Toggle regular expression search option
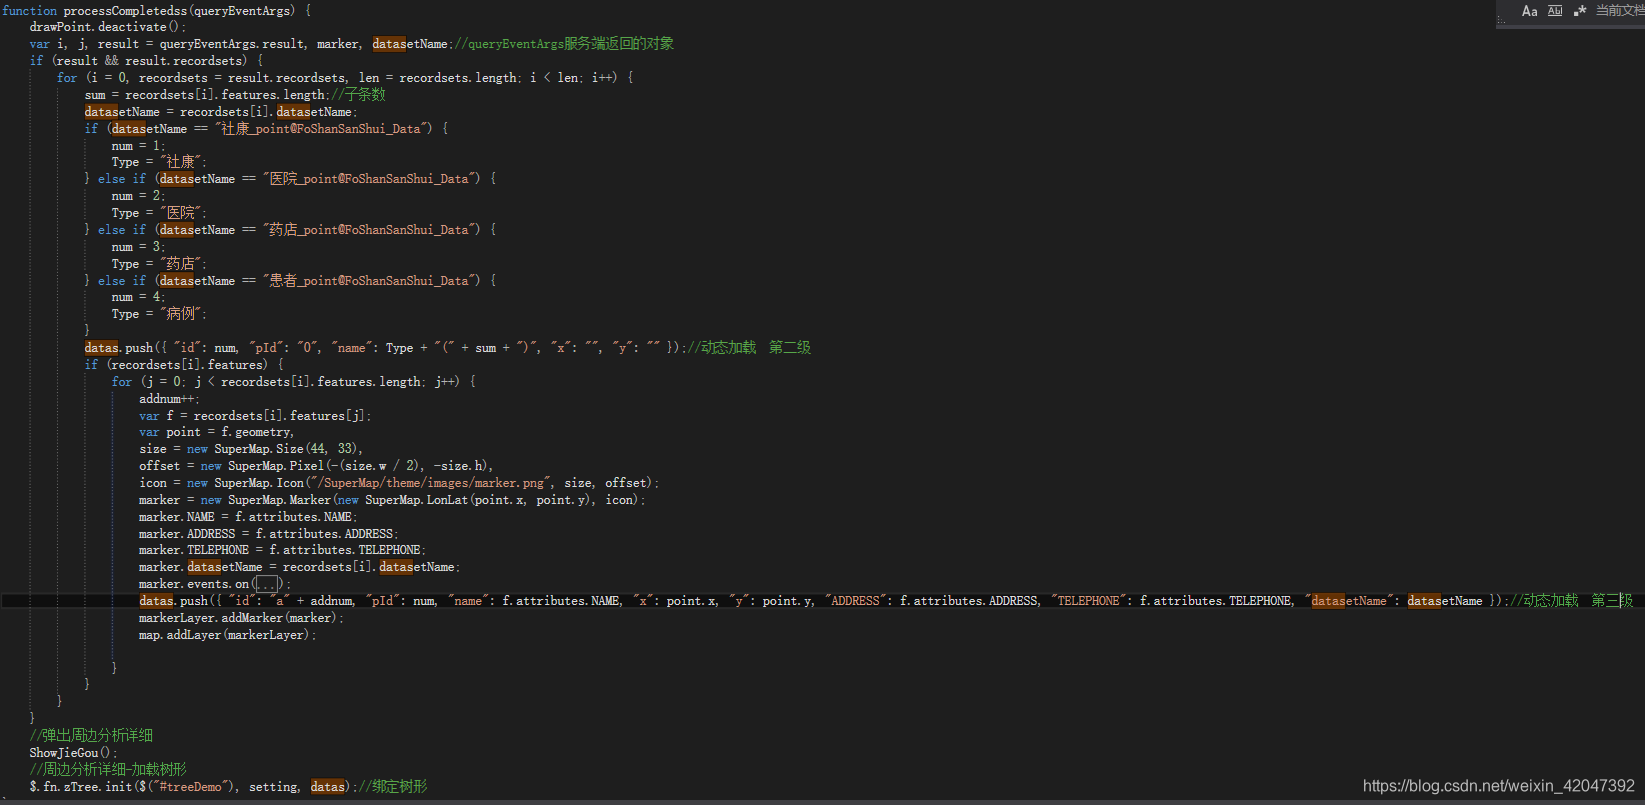 point(1580,11)
